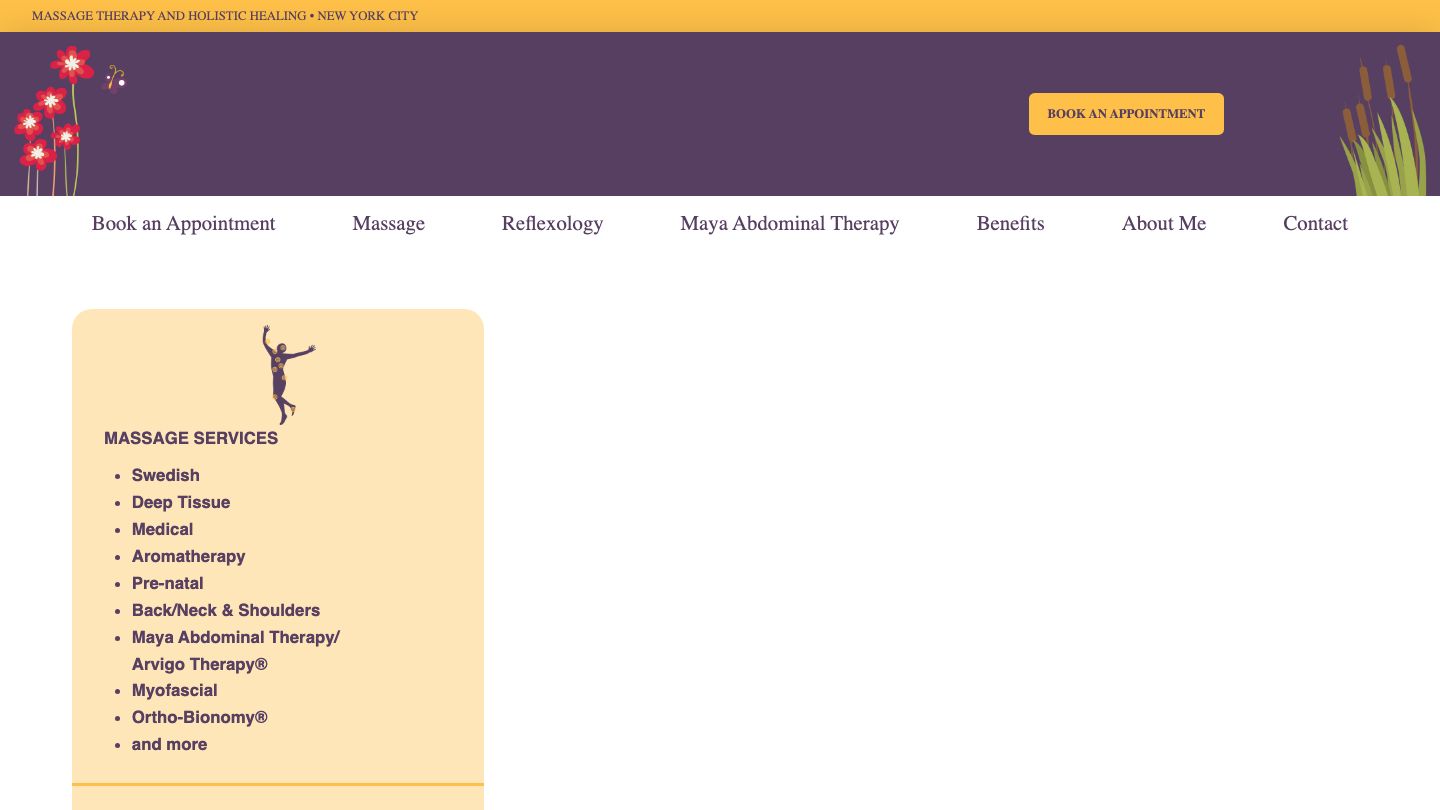
Task: Go to the Reflexology page
Action: coord(552,224)
